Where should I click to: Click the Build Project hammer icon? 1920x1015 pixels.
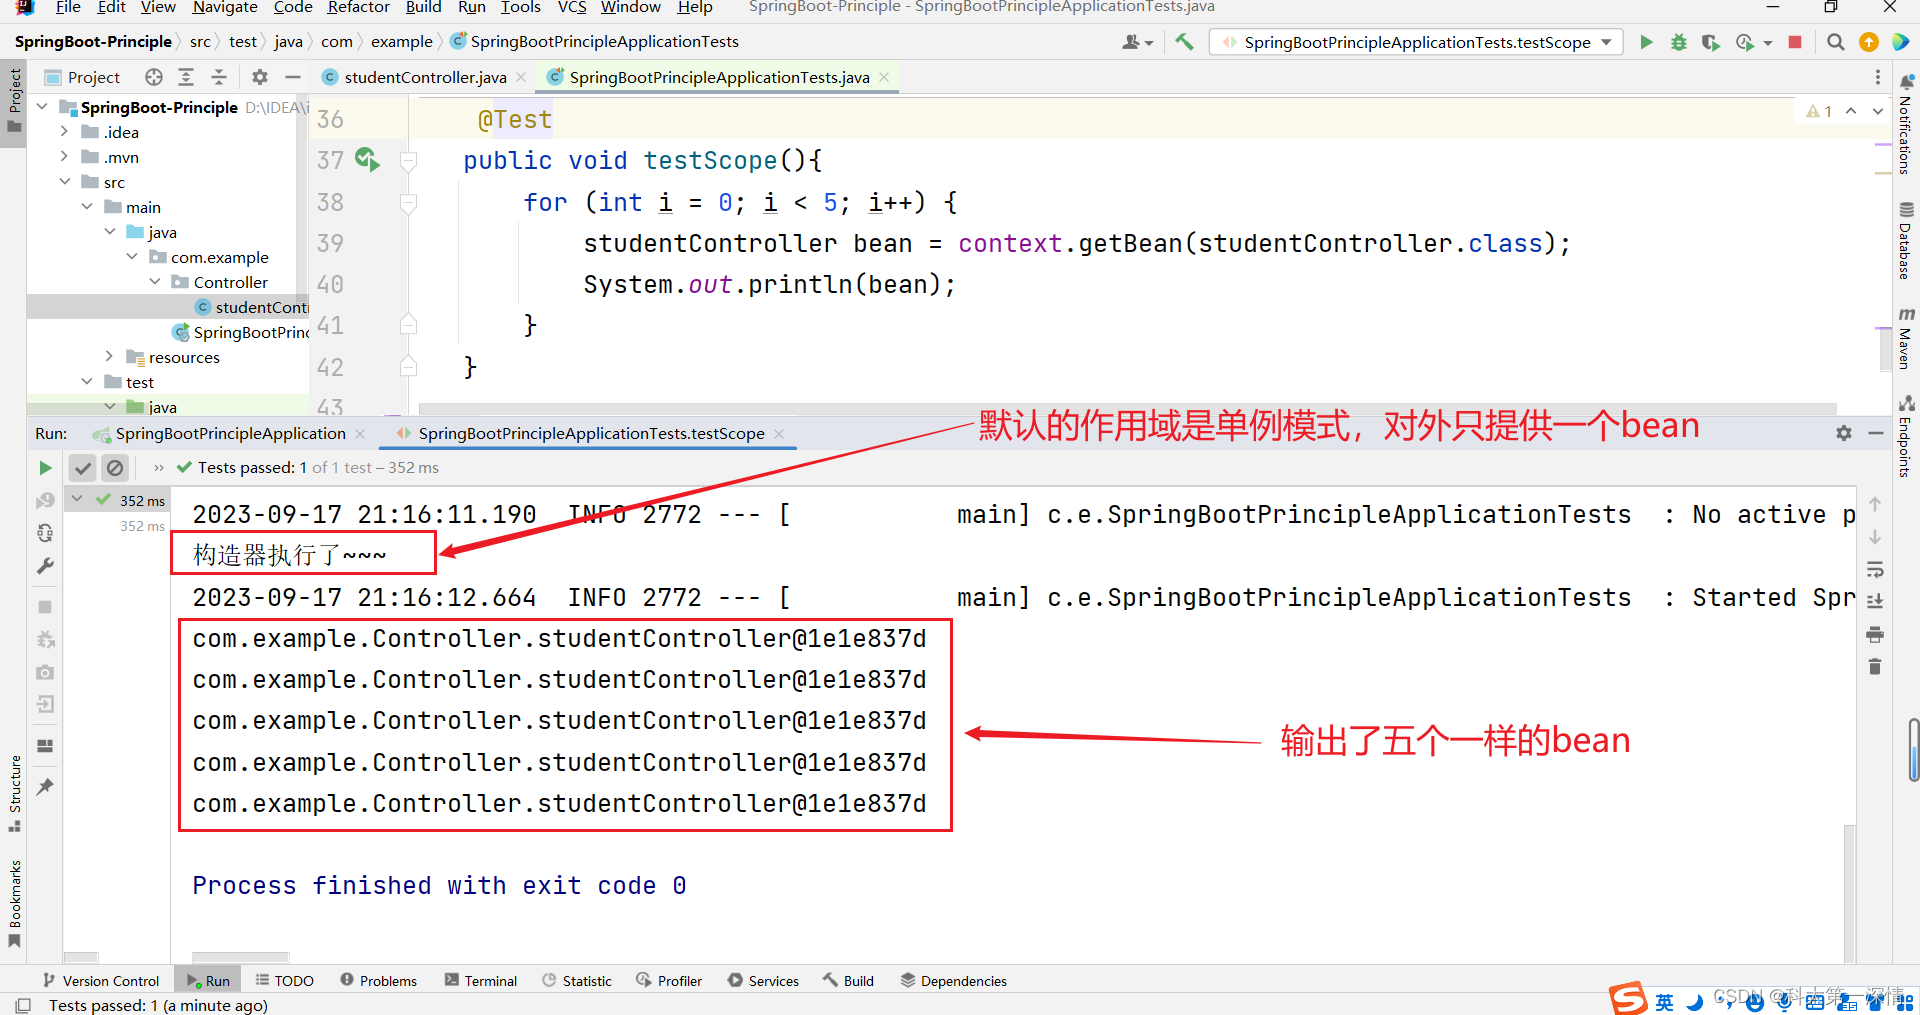click(1184, 42)
